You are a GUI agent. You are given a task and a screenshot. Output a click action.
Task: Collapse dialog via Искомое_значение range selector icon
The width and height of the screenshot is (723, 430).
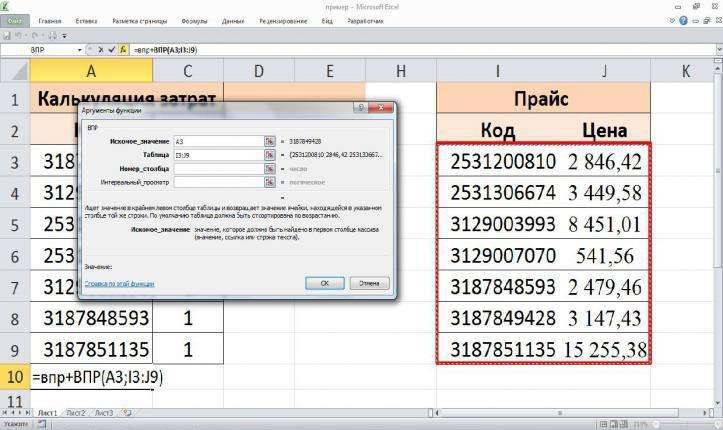[x=269, y=141]
